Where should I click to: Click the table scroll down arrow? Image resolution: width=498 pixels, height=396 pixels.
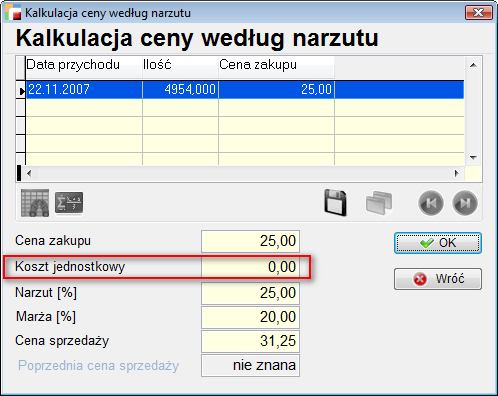tap(473, 157)
